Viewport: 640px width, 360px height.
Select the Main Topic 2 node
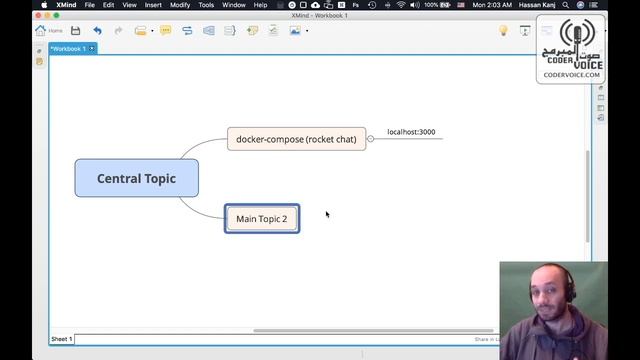[x=262, y=219]
